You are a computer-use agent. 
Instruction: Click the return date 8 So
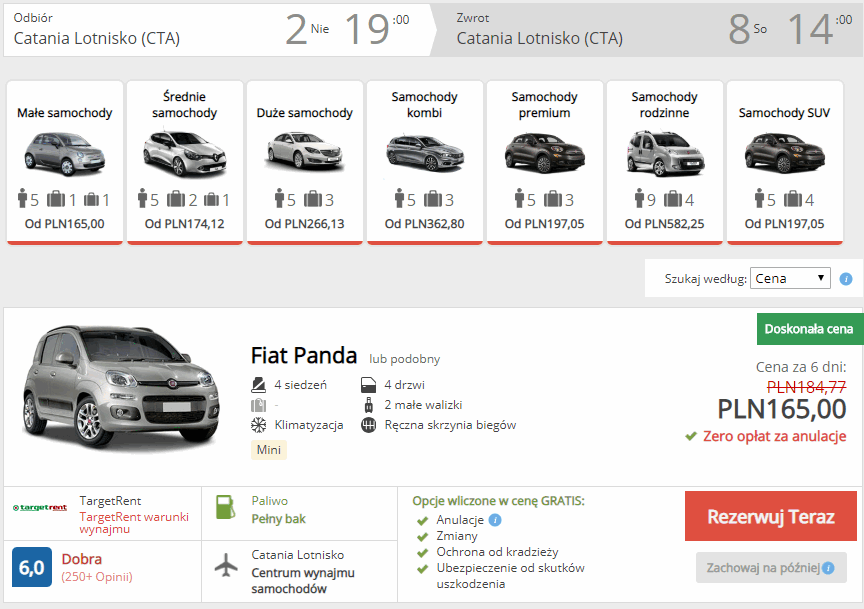748,29
